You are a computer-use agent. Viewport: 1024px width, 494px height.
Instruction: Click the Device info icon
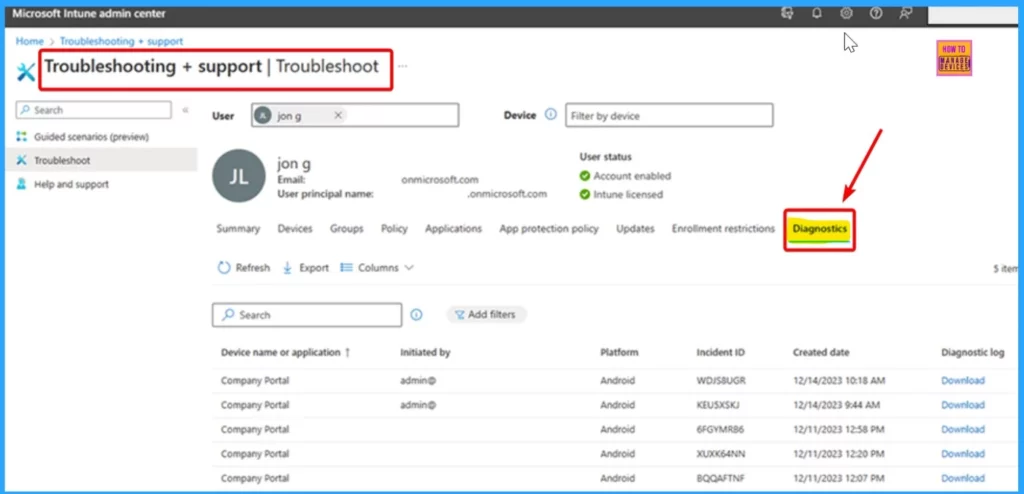[551, 114]
